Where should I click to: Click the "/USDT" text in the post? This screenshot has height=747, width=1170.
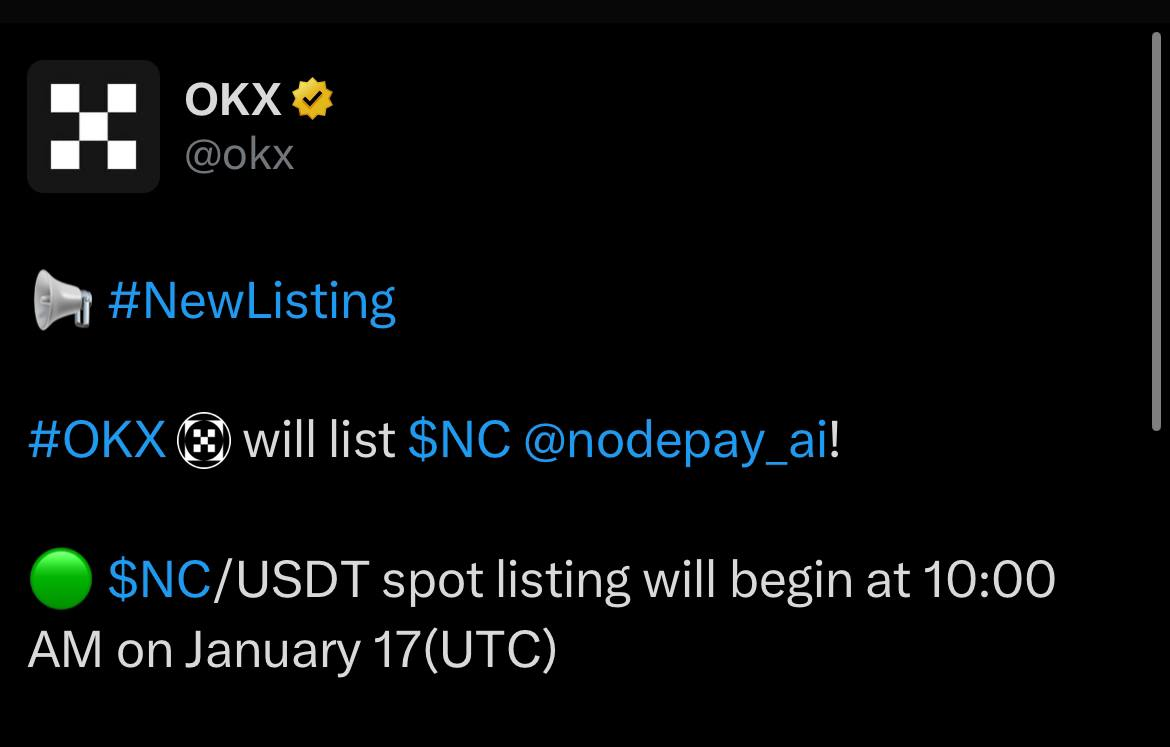[291, 579]
